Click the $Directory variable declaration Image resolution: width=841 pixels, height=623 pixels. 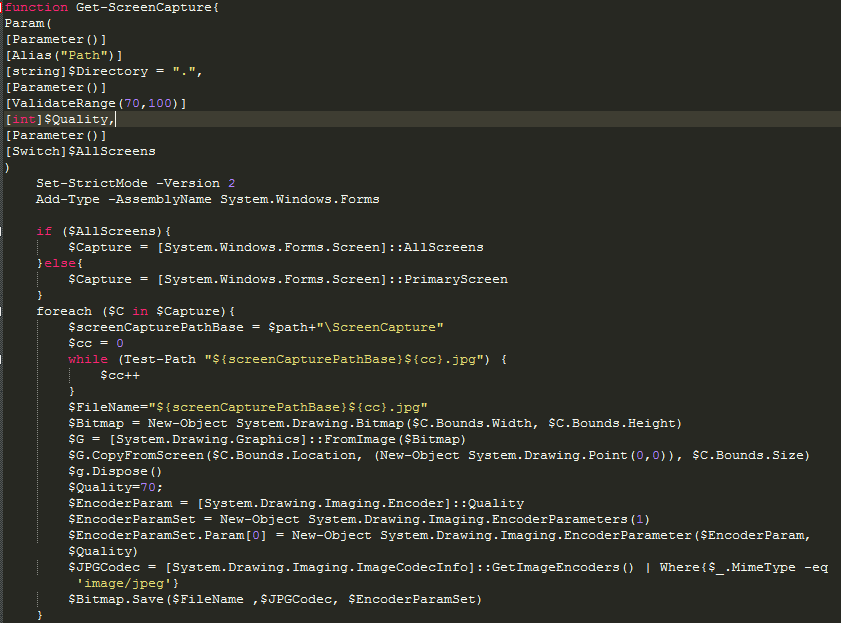pyautogui.click(x=96, y=71)
